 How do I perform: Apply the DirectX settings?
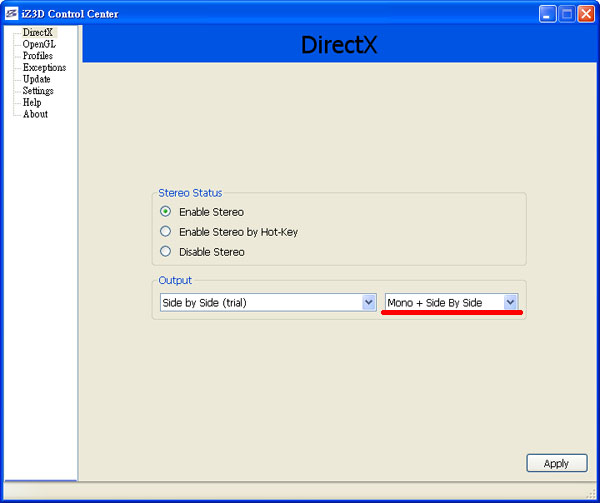[557, 463]
